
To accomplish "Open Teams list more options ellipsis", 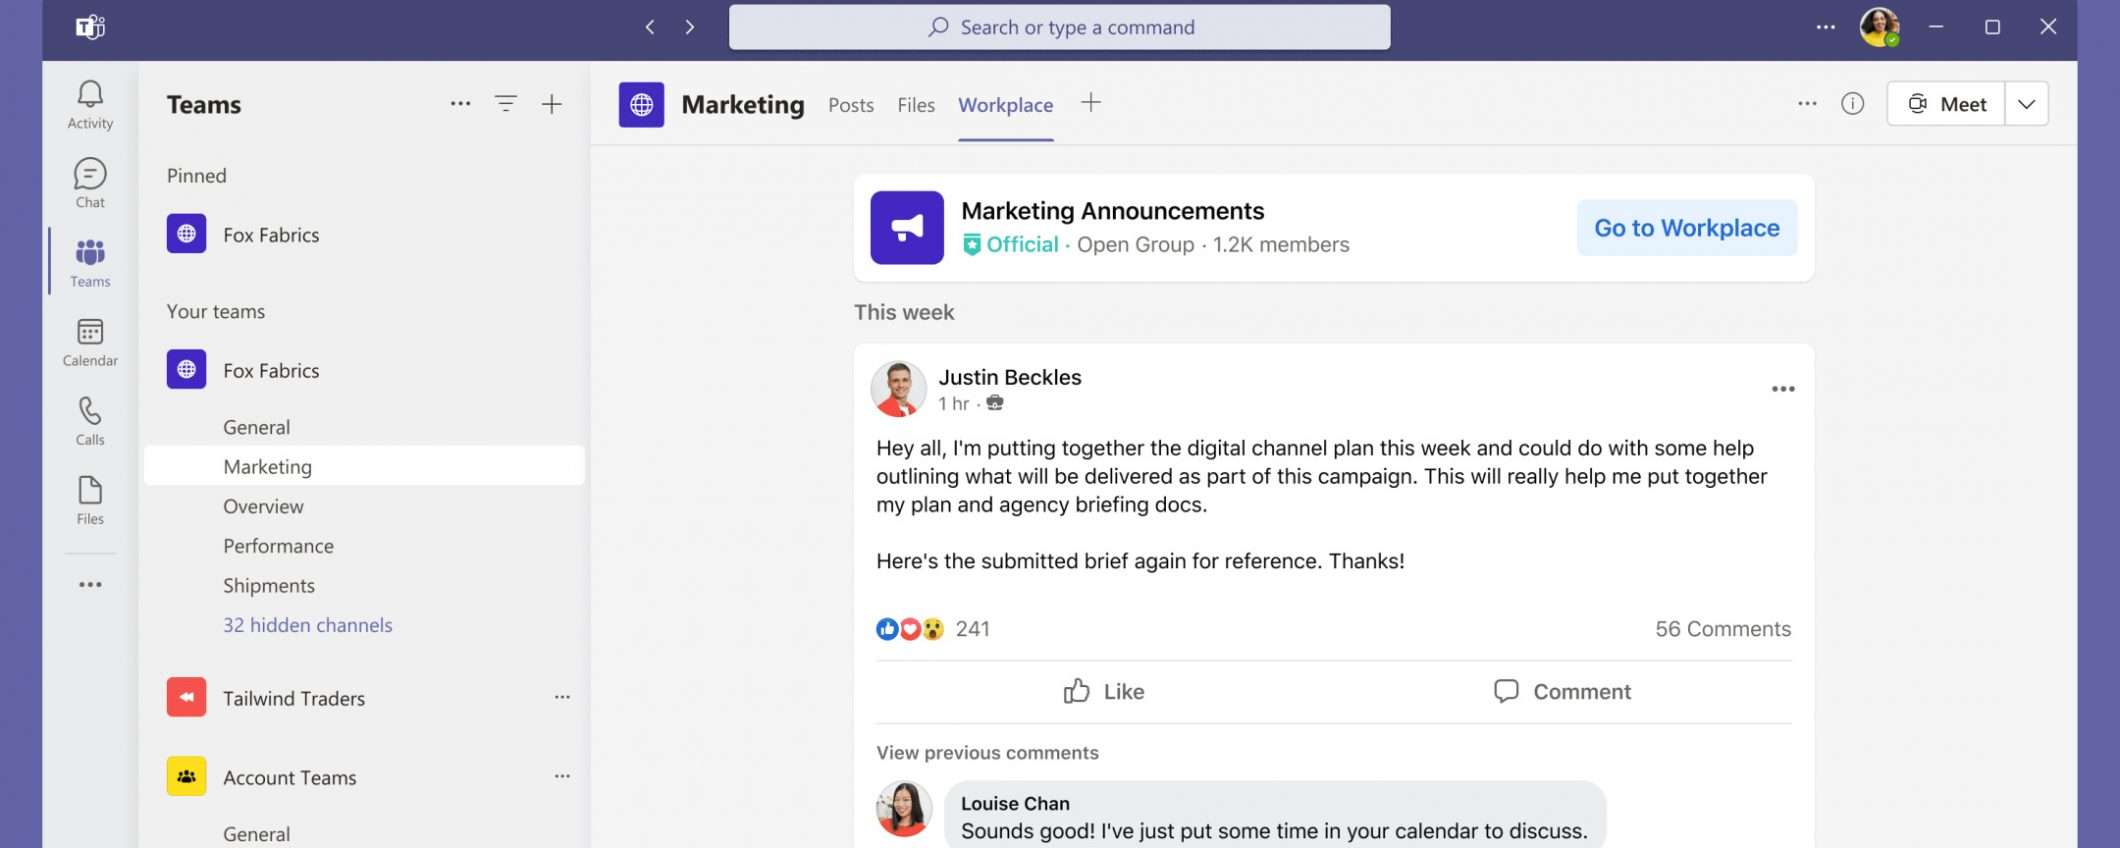I will click(460, 104).
